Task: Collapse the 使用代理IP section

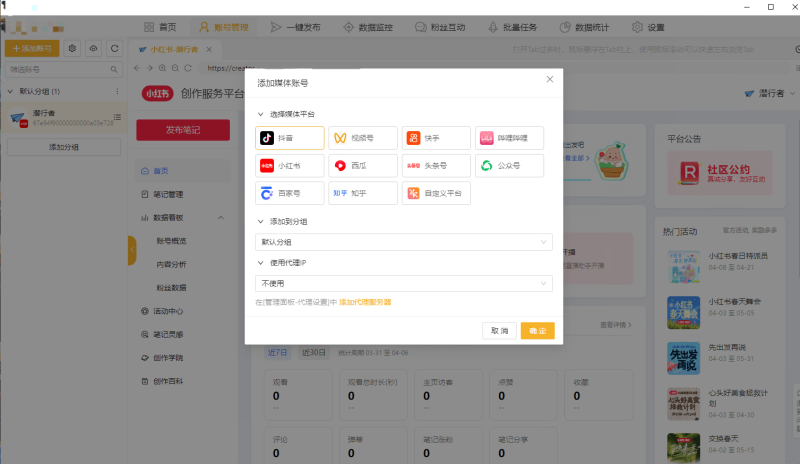Action: point(260,263)
